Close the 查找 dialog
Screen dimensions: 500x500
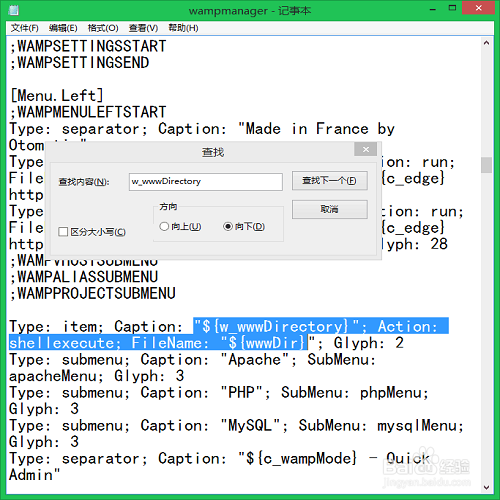(x=366, y=150)
